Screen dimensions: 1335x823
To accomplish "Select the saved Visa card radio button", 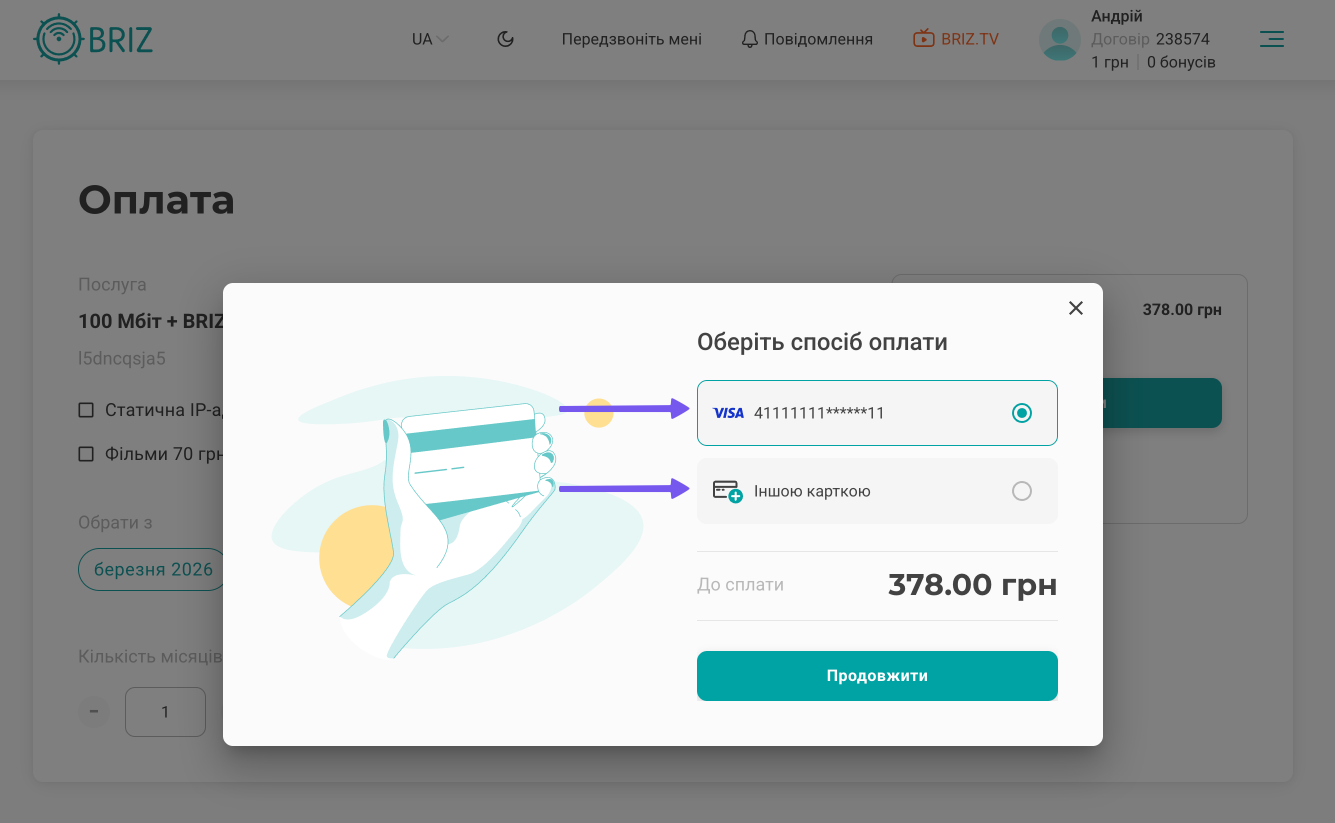I will click(x=1021, y=413).
